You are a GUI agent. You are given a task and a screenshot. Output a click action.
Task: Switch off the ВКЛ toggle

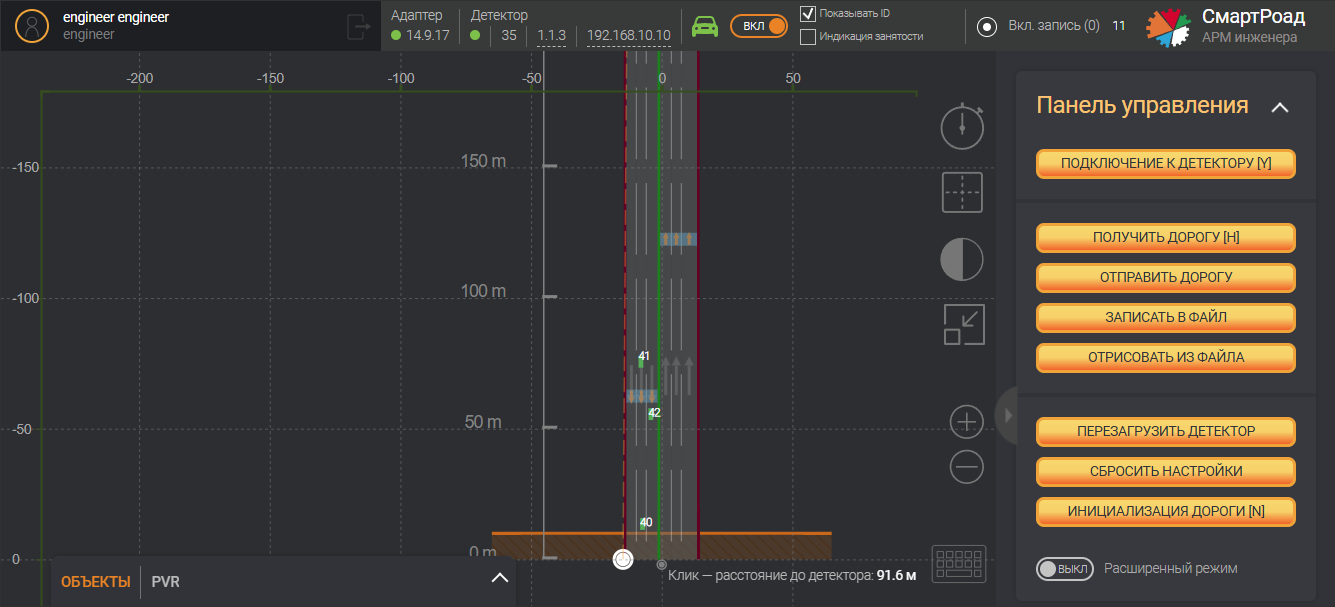click(759, 26)
